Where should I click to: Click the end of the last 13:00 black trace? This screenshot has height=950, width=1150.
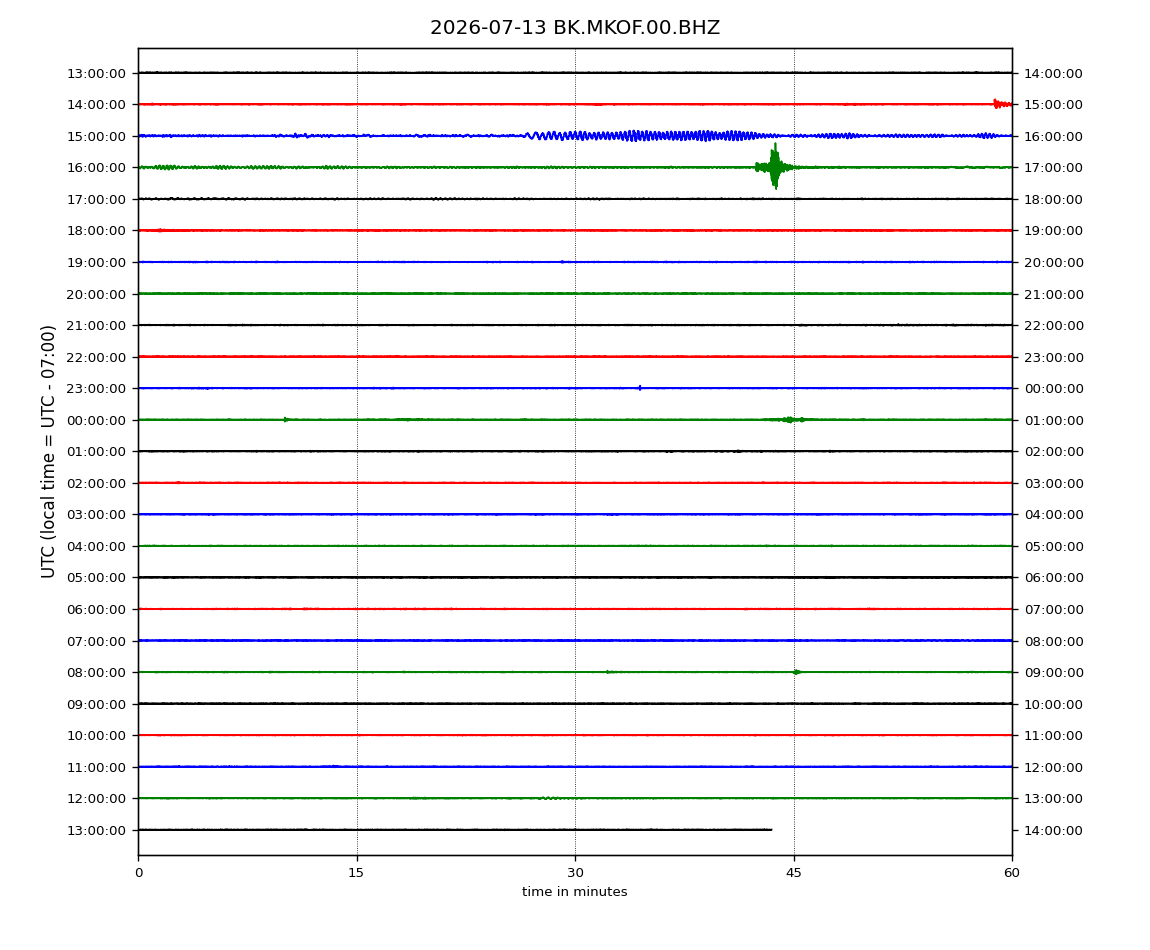[x=770, y=830]
